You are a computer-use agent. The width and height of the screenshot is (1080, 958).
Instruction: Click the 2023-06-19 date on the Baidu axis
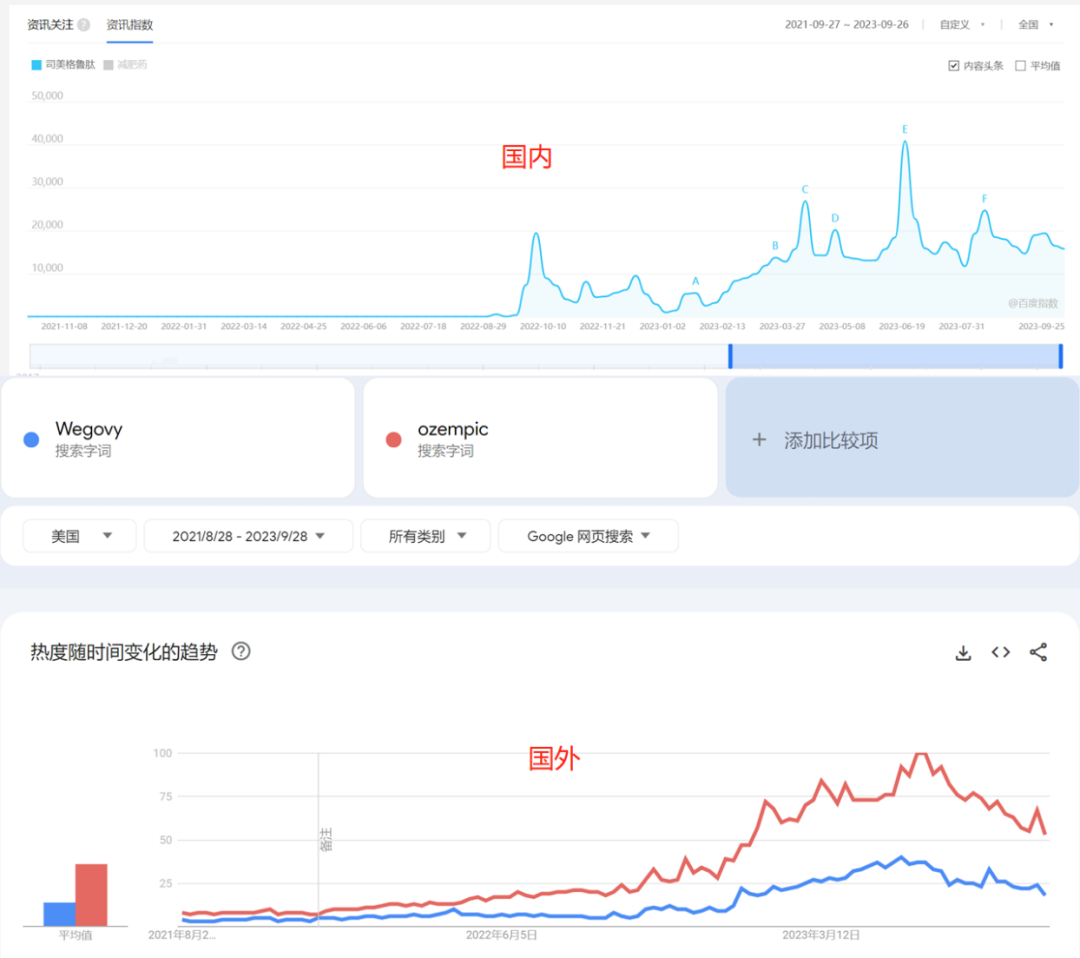pyautogui.click(x=902, y=326)
